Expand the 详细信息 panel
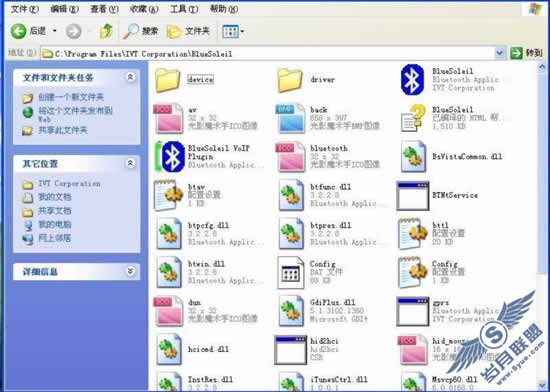 coord(130,271)
